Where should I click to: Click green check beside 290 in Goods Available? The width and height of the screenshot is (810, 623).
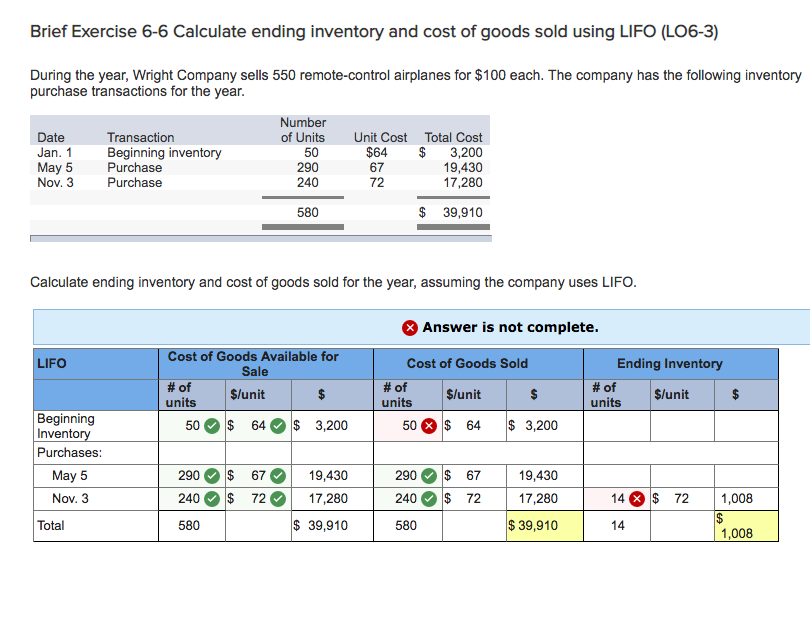point(212,476)
